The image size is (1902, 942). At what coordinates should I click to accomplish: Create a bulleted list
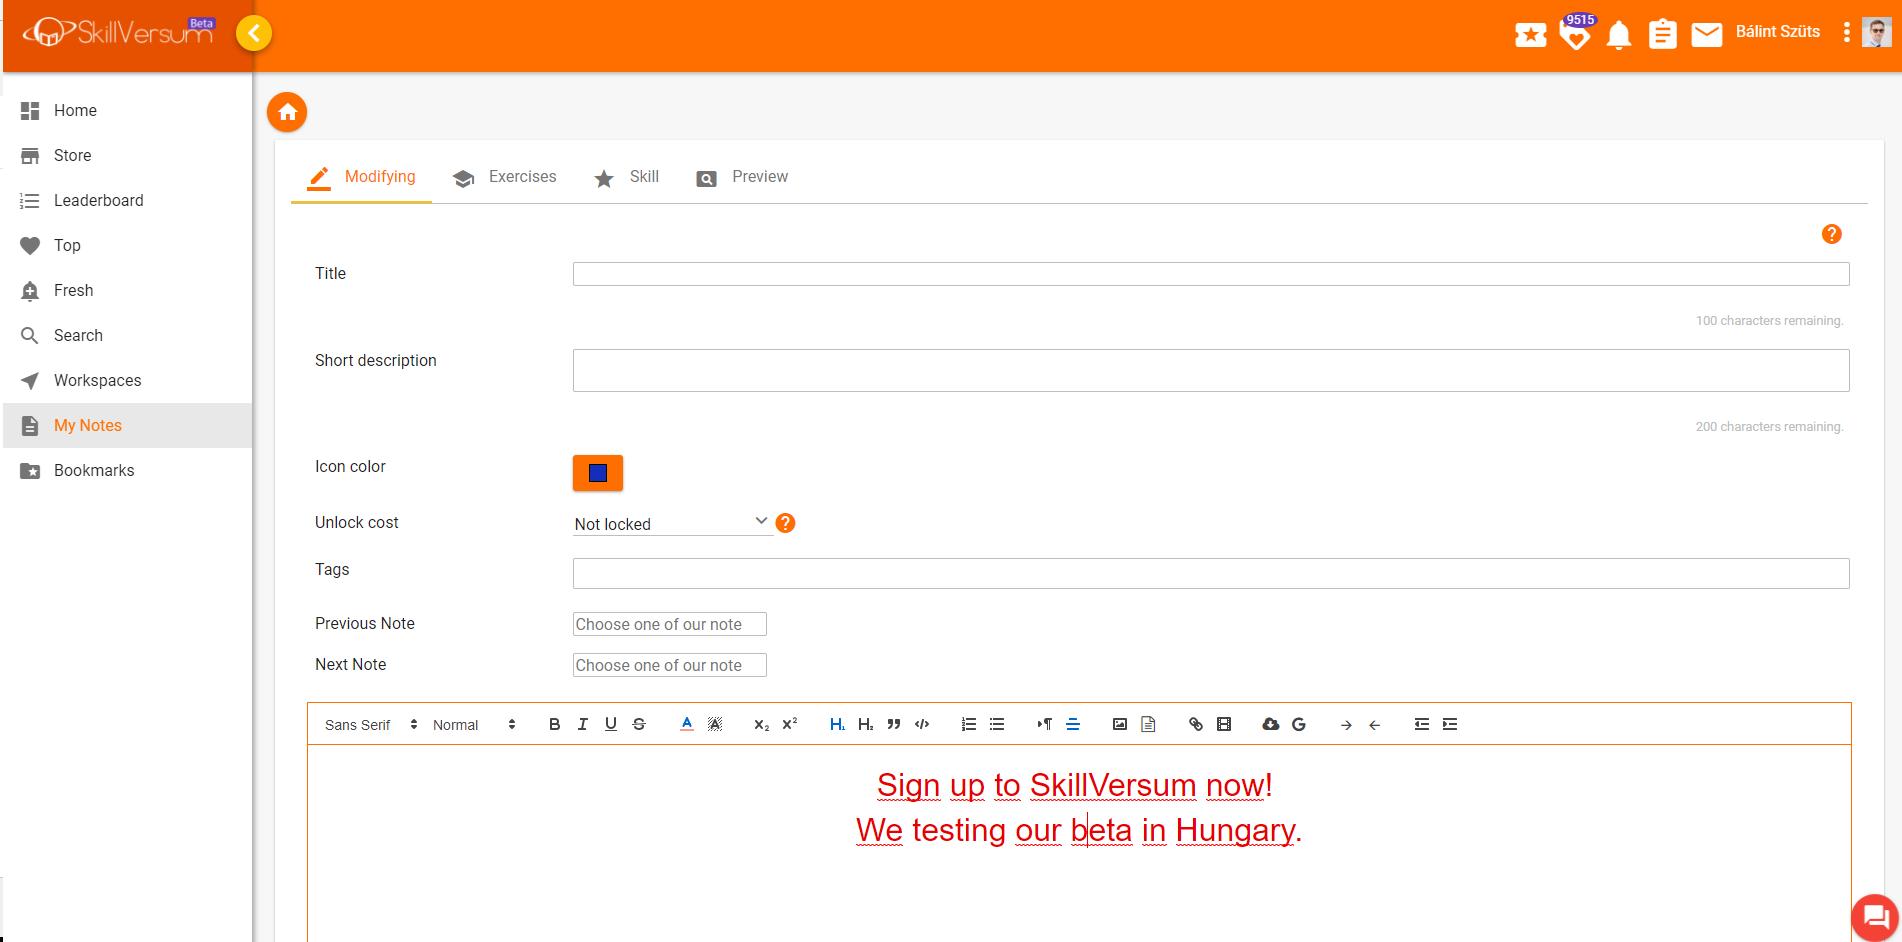tap(997, 724)
